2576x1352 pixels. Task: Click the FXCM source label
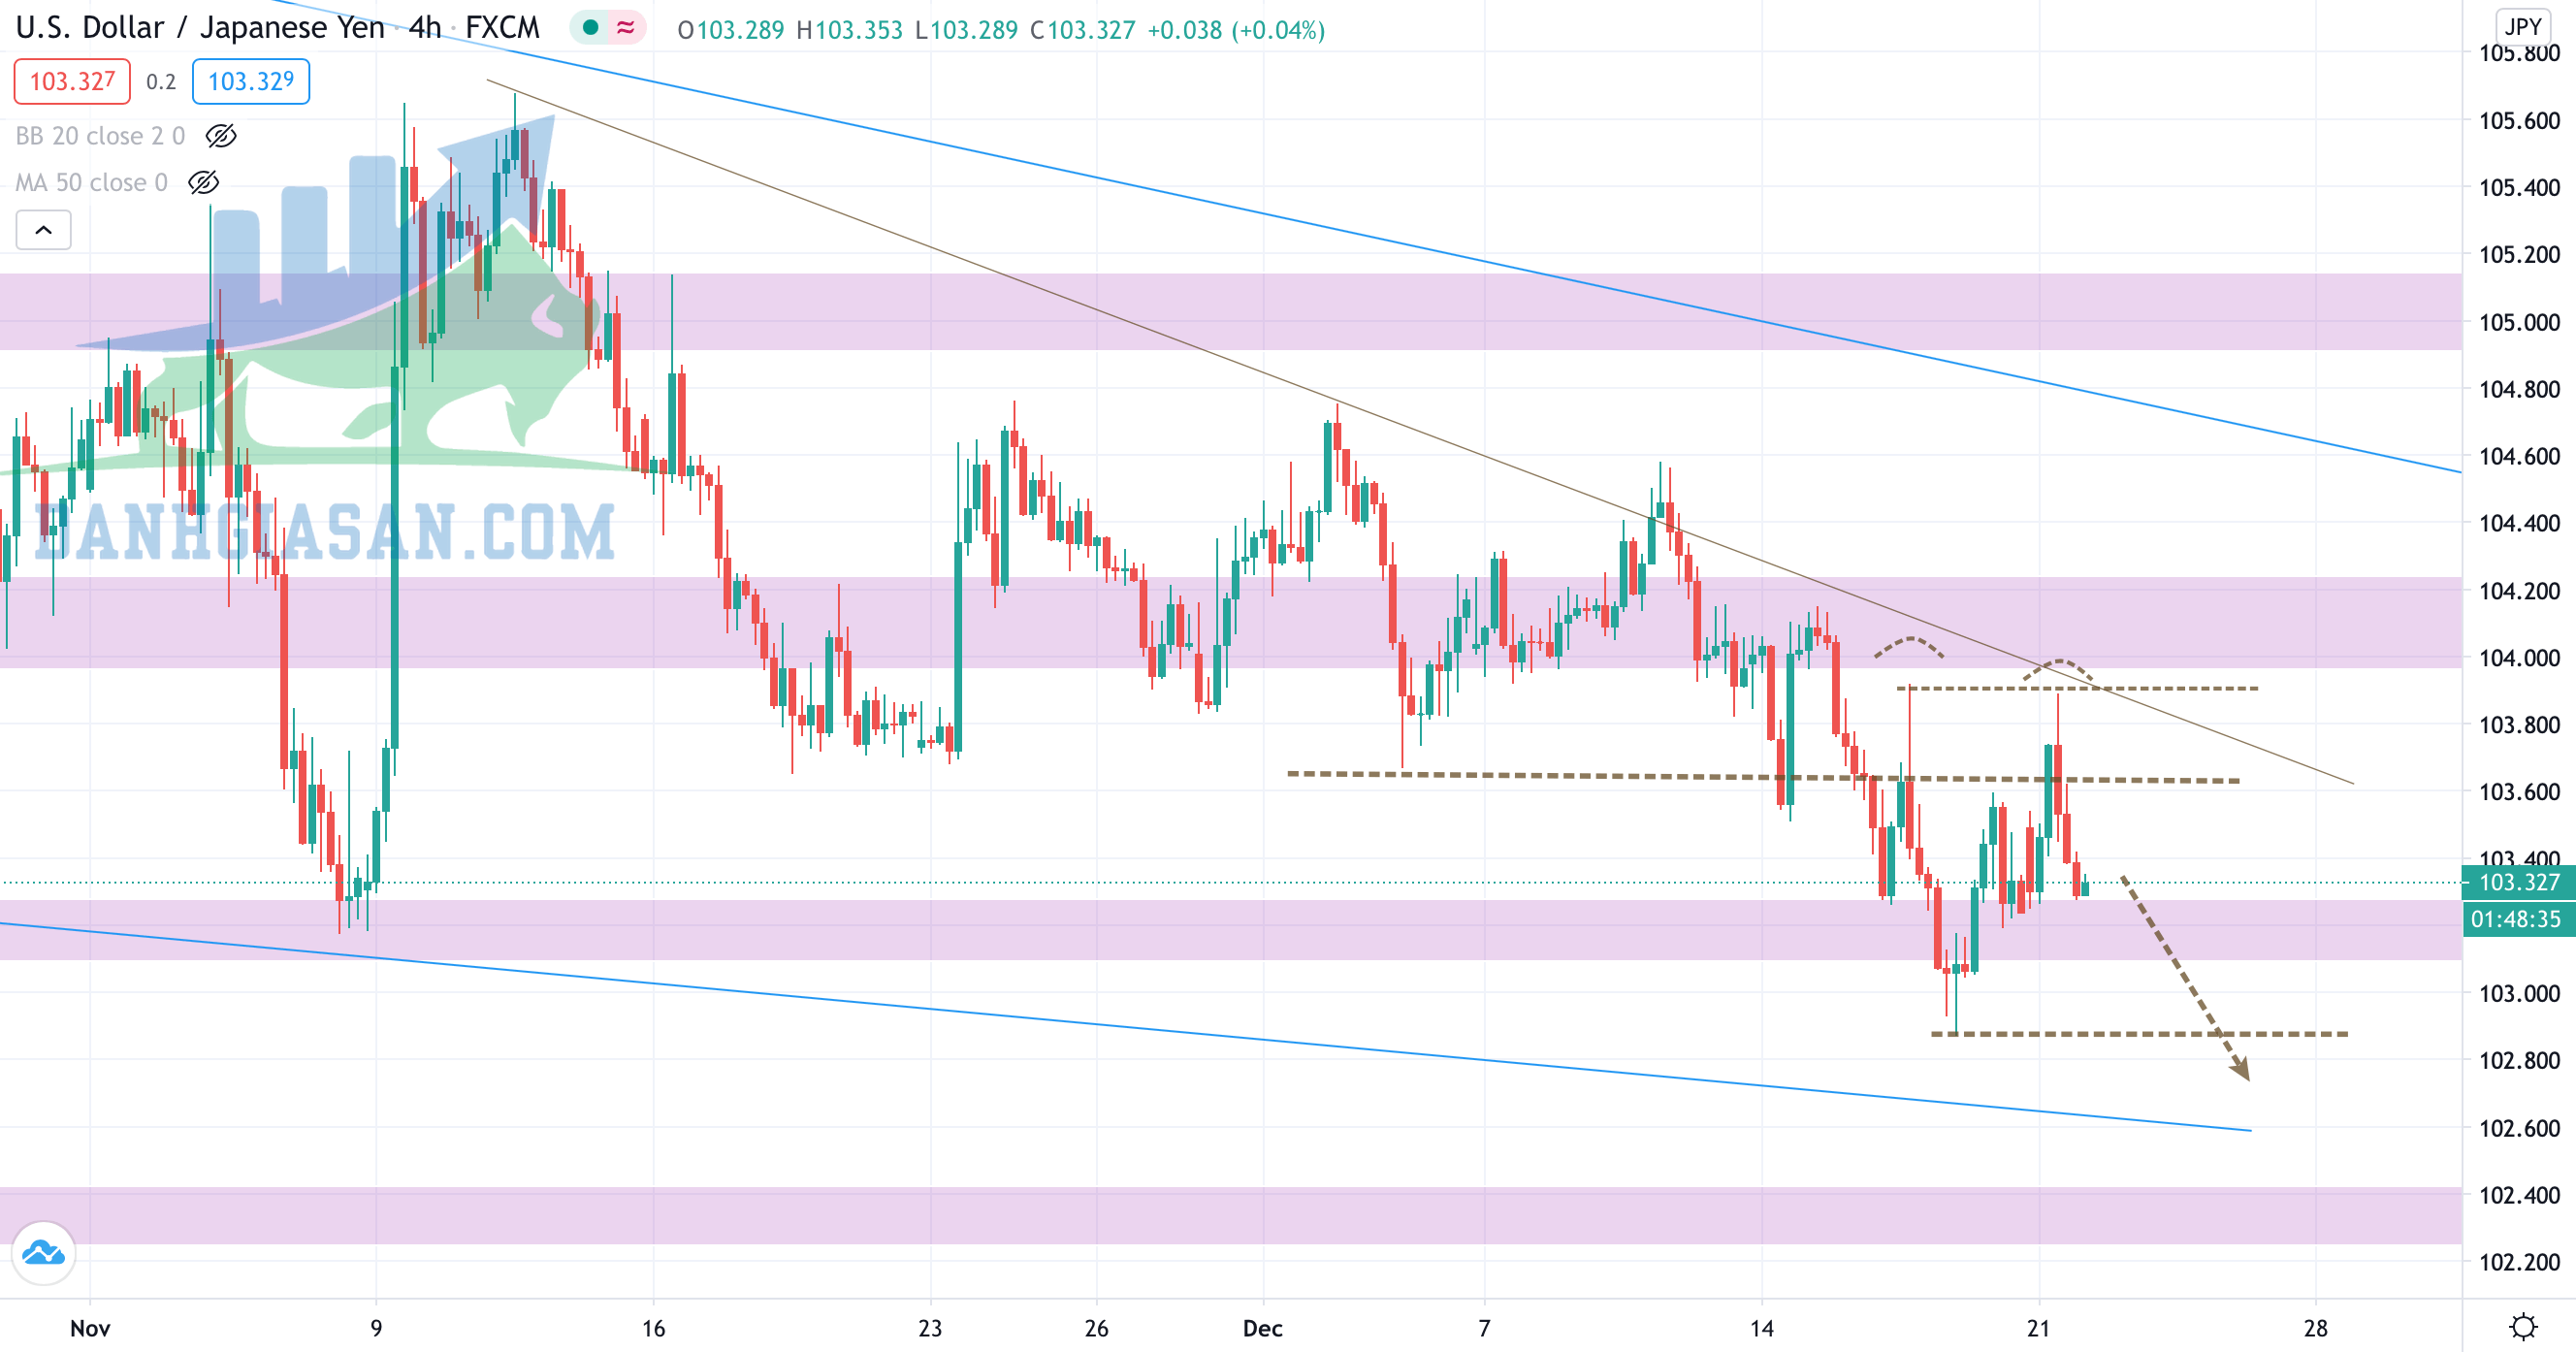(x=502, y=28)
